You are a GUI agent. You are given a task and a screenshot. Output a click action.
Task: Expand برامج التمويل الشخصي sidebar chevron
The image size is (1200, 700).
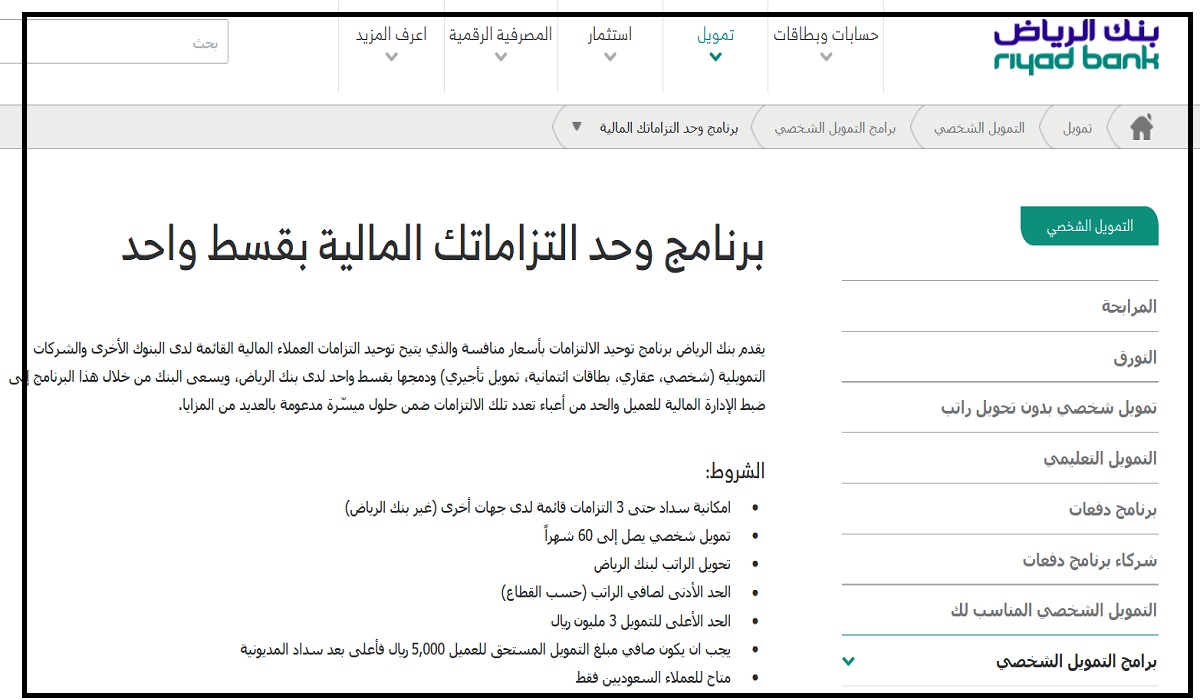(849, 662)
